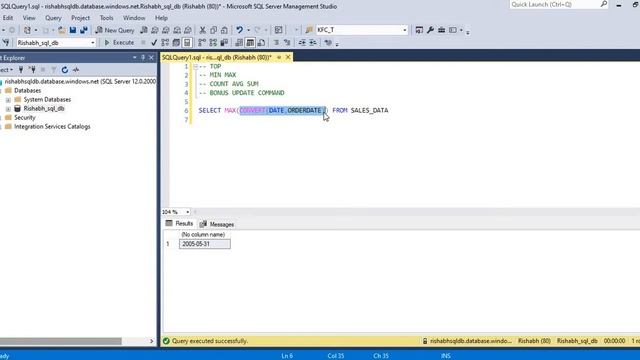
Task: Click the 2005-05-31 result cell
Action: click(204, 244)
